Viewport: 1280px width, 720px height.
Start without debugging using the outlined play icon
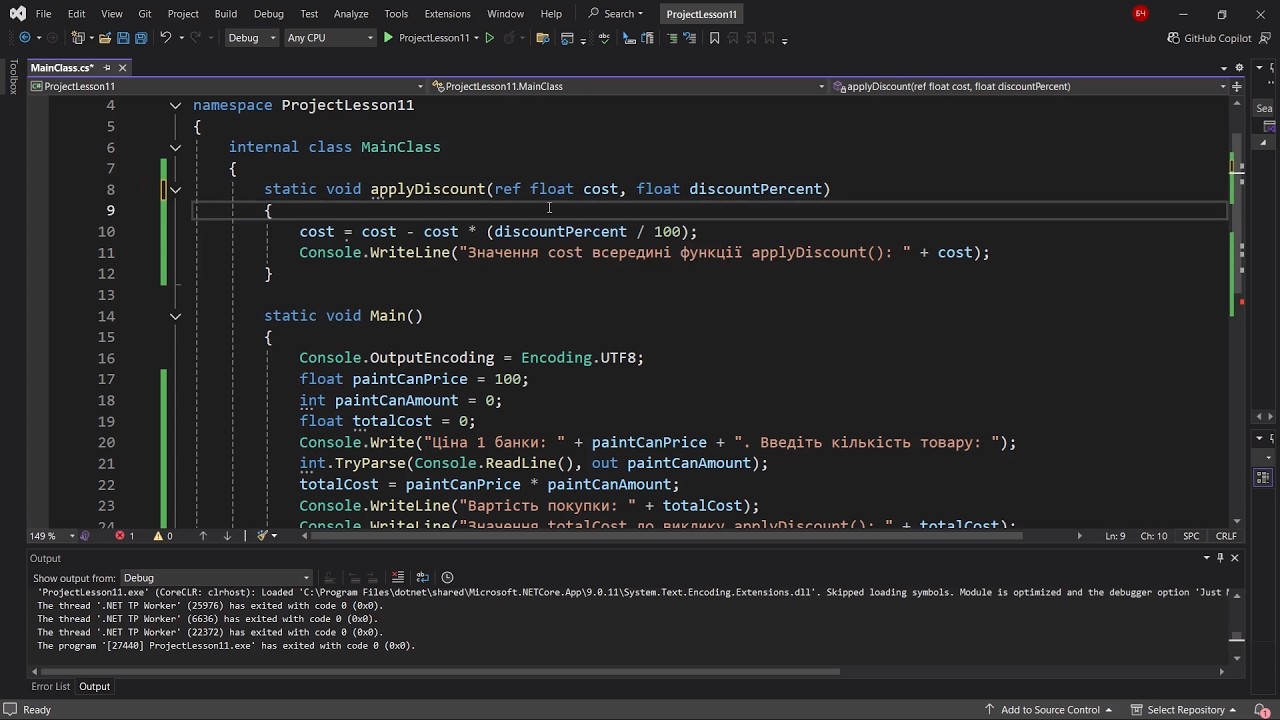click(x=489, y=38)
